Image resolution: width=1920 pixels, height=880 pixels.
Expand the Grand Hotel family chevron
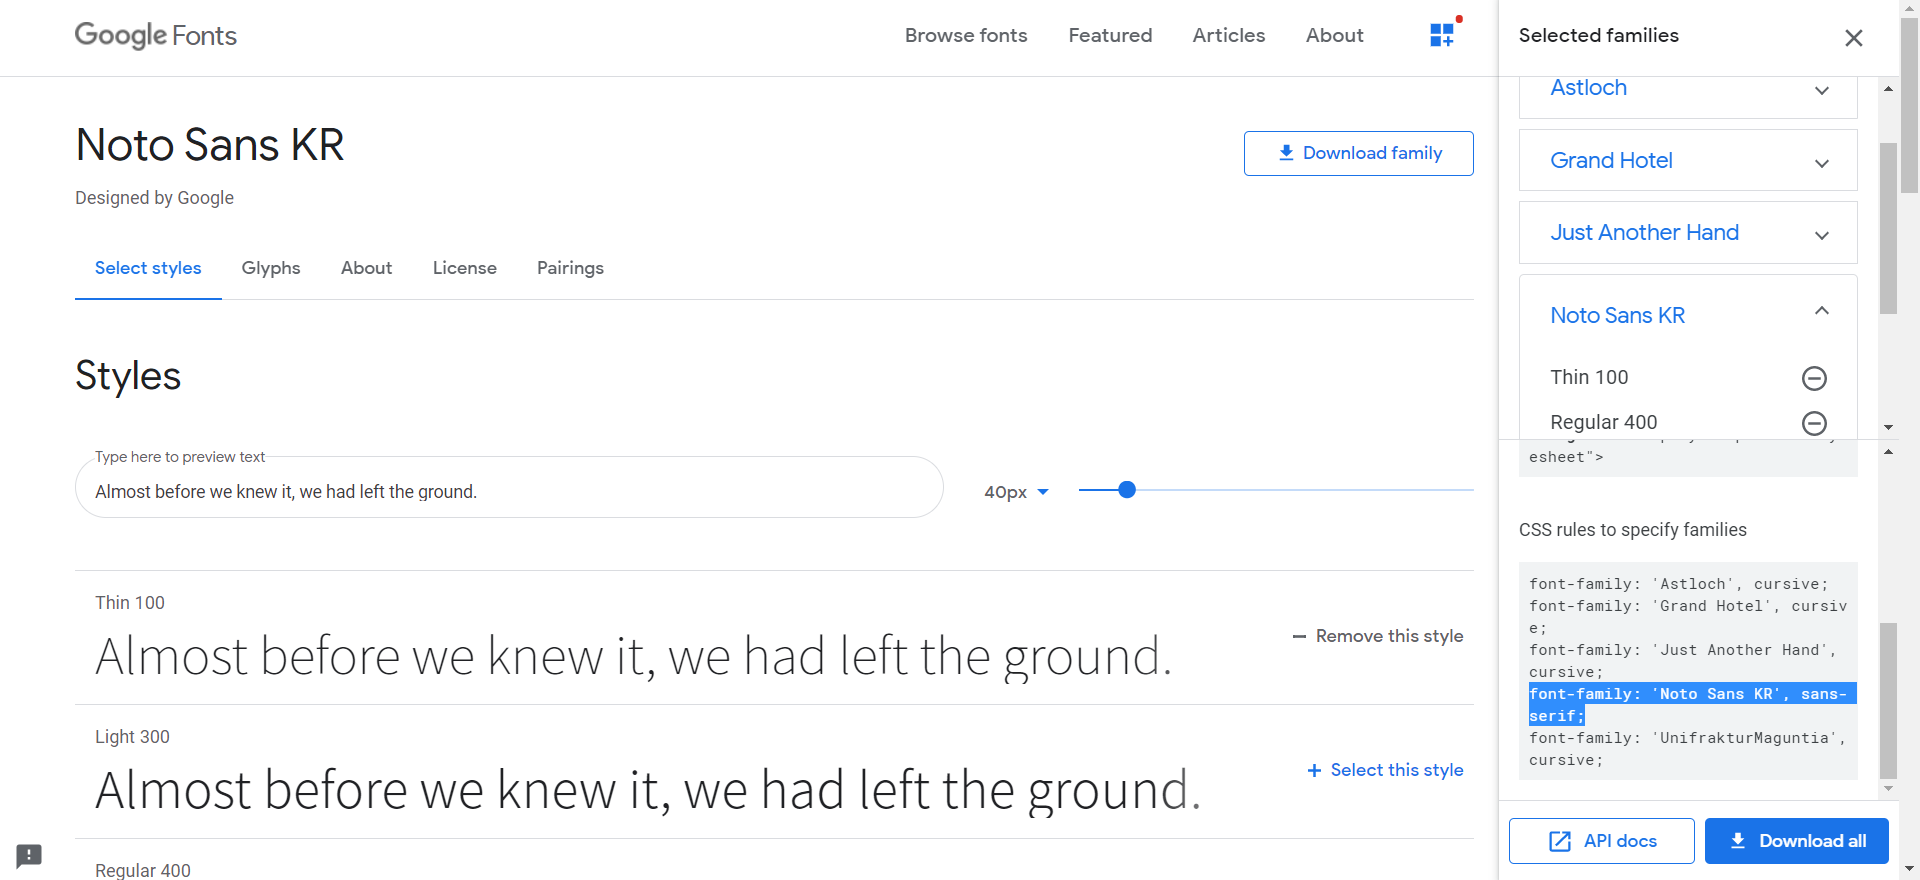tap(1822, 163)
